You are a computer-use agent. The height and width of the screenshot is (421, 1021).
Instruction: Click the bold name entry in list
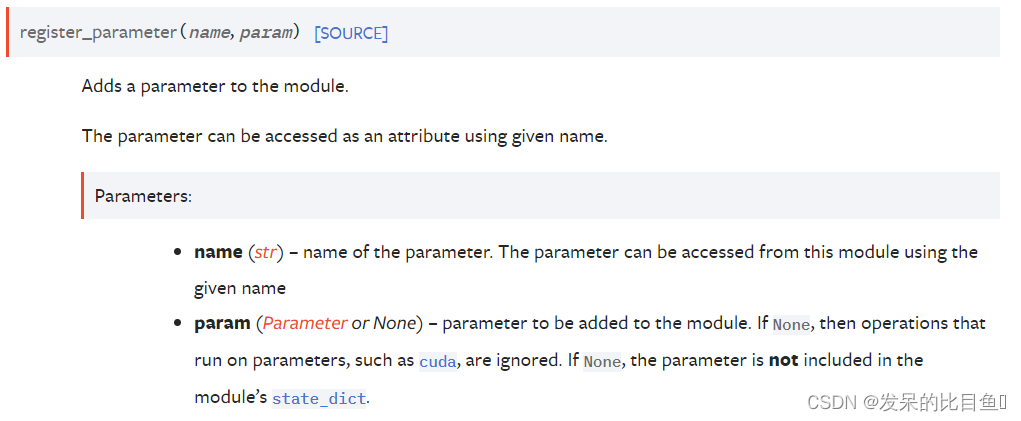(x=218, y=252)
